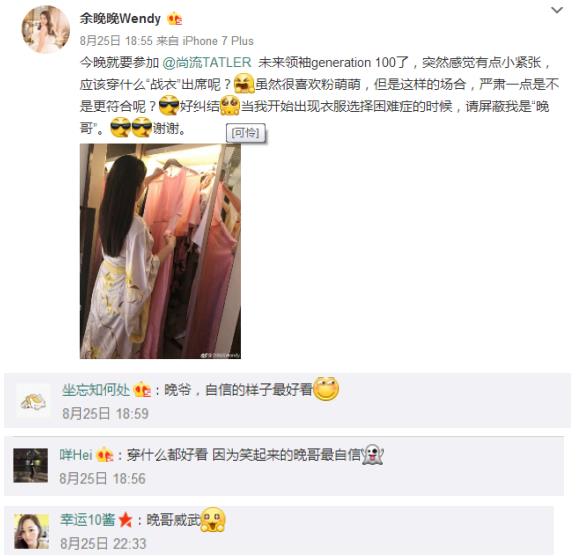The height and width of the screenshot is (556, 577).
Task: Click the post timestamp 8月25日 18:55
Action: (x=116, y=41)
